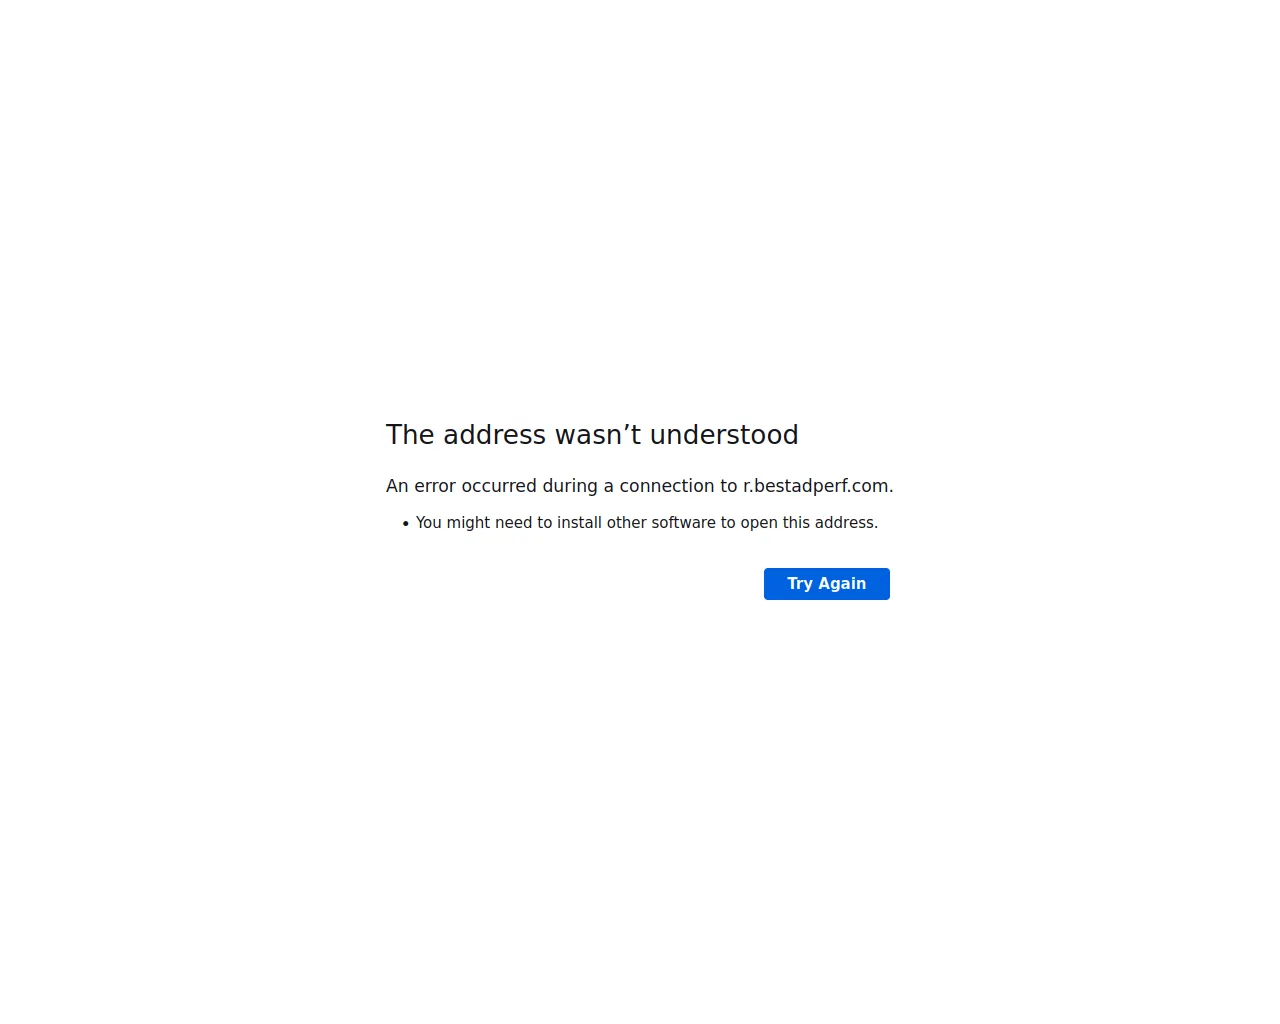Click the word "occurred" in the error message
Image resolution: width=1280 pixels, height=1024 pixels.
tap(499, 486)
